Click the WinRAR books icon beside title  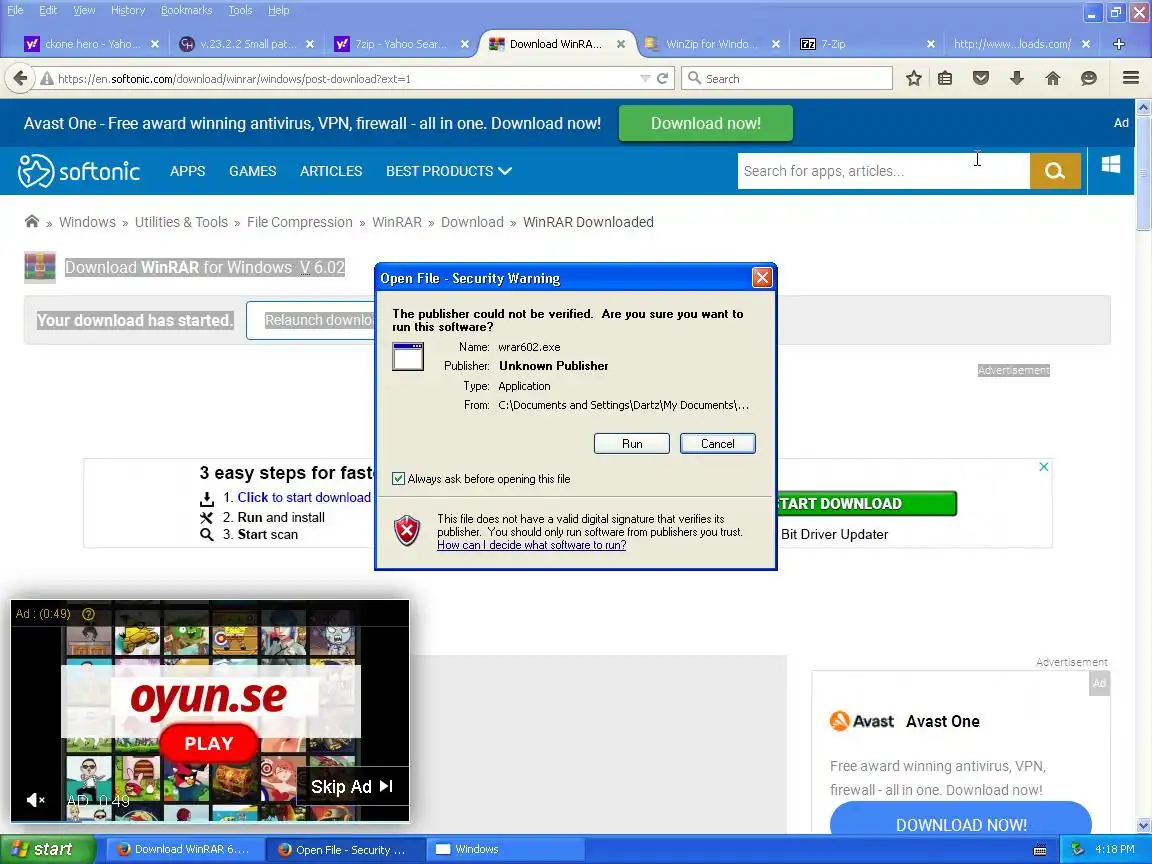(40, 267)
